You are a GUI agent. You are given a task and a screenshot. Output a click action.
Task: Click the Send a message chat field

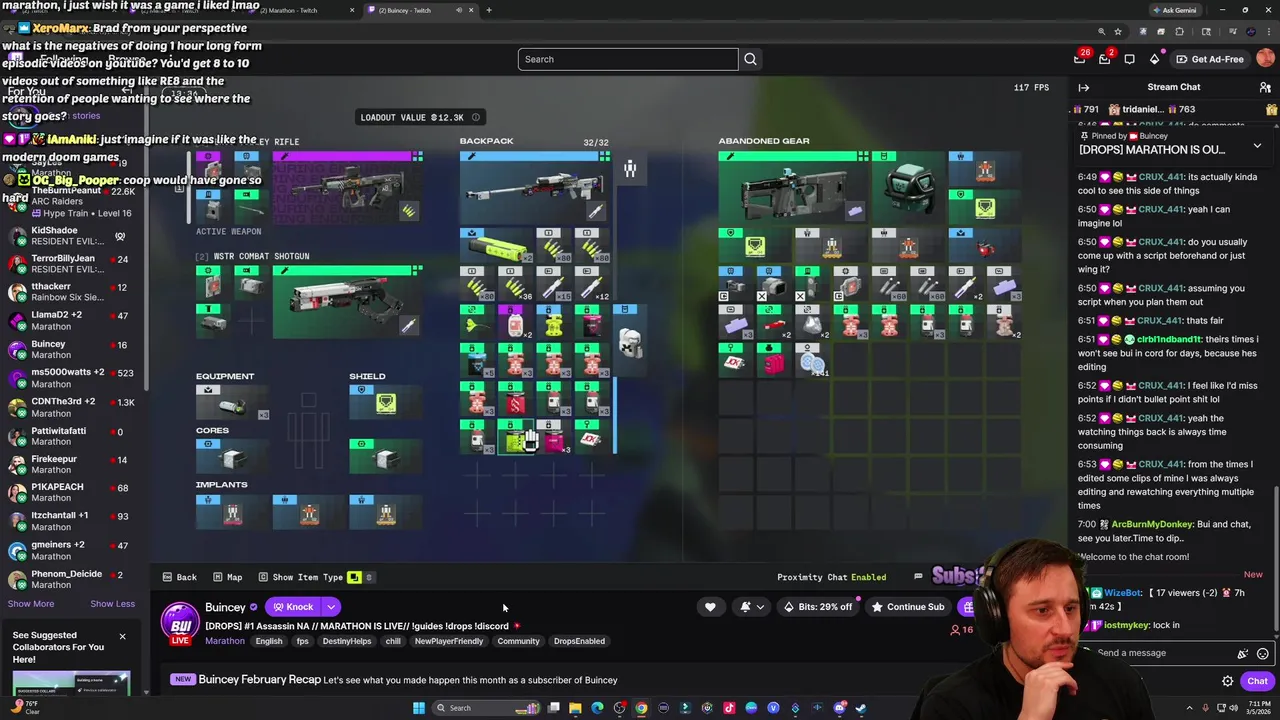click(x=1162, y=653)
